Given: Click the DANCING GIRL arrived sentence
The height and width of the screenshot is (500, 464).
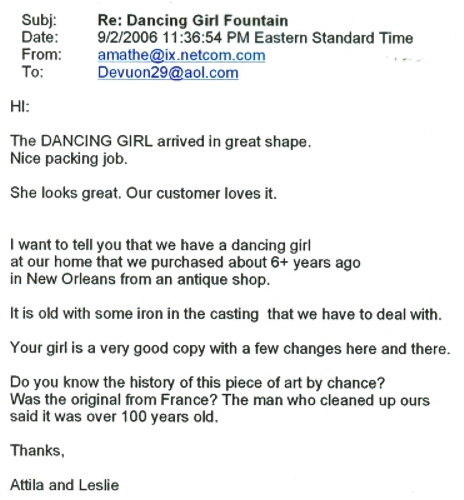Looking at the screenshot, I should click(160, 141).
